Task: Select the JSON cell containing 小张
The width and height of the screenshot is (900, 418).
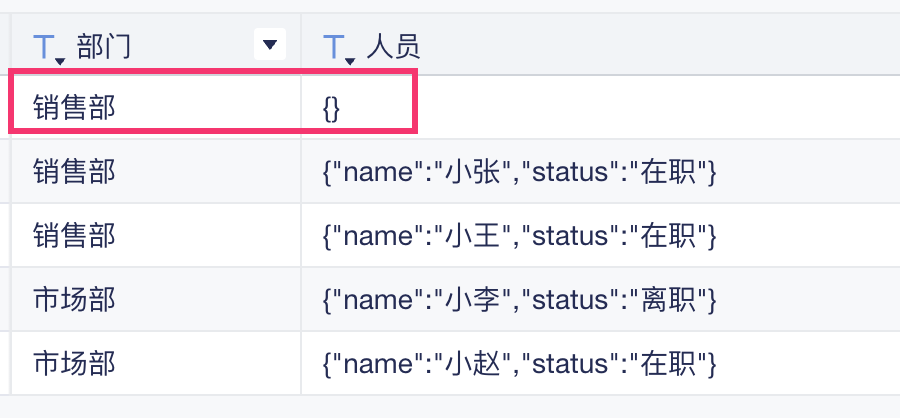Action: click(519, 172)
